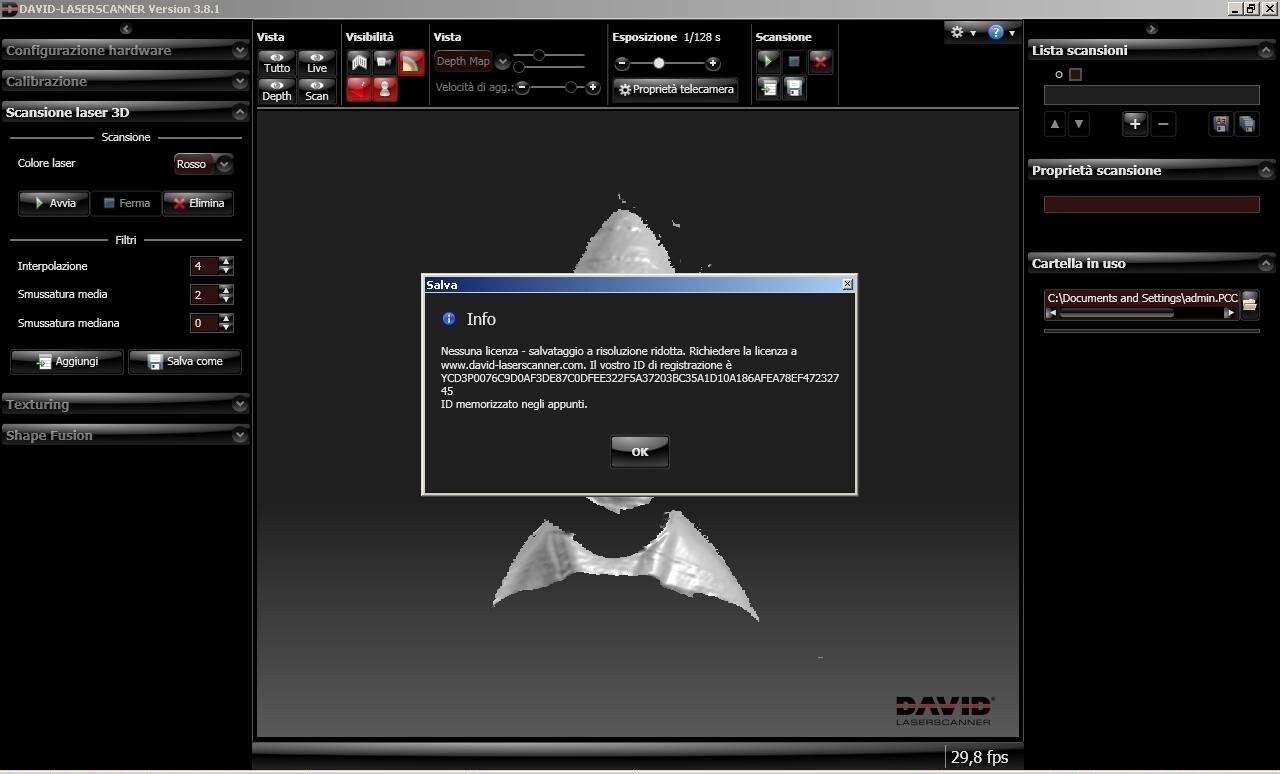The width and height of the screenshot is (1280, 774).
Task: Click the Interpolazione value field
Action: 204,266
